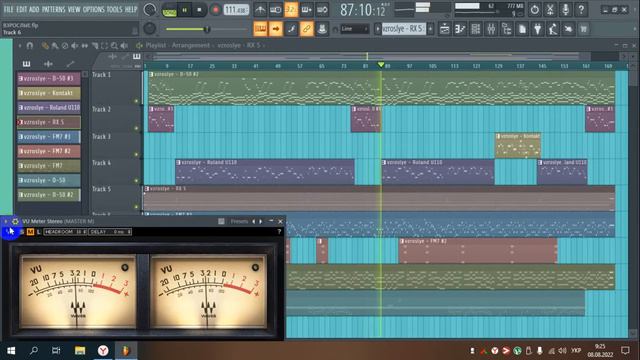Open the Line snap dropdown
This screenshot has height=360, width=640.
[x=355, y=29]
